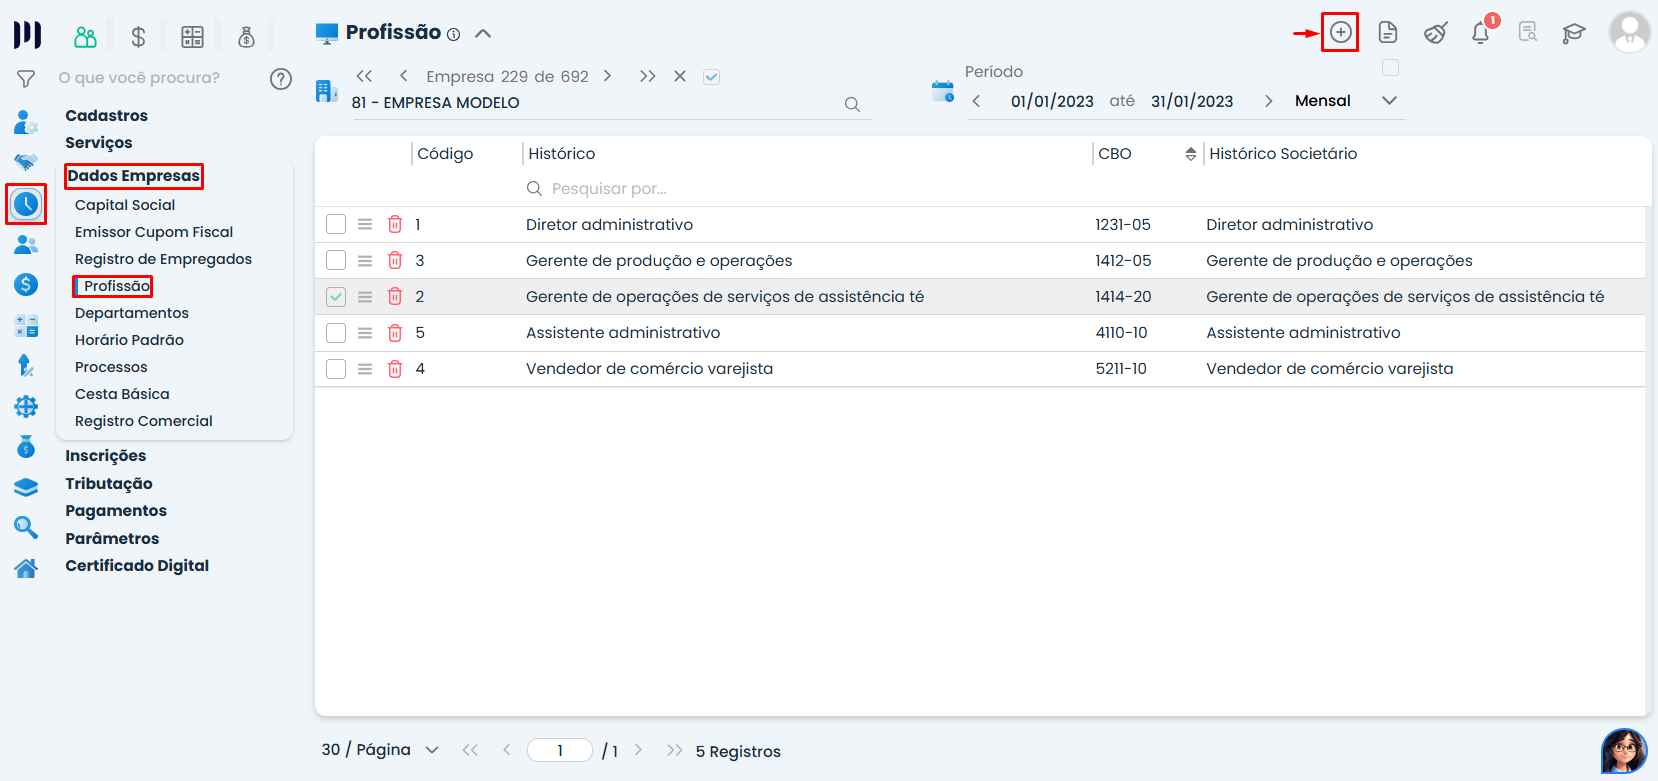Image resolution: width=1658 pixels, height=781 pixels.
Task: Open the virtual assistant avatar
Action: [1623, 751]
